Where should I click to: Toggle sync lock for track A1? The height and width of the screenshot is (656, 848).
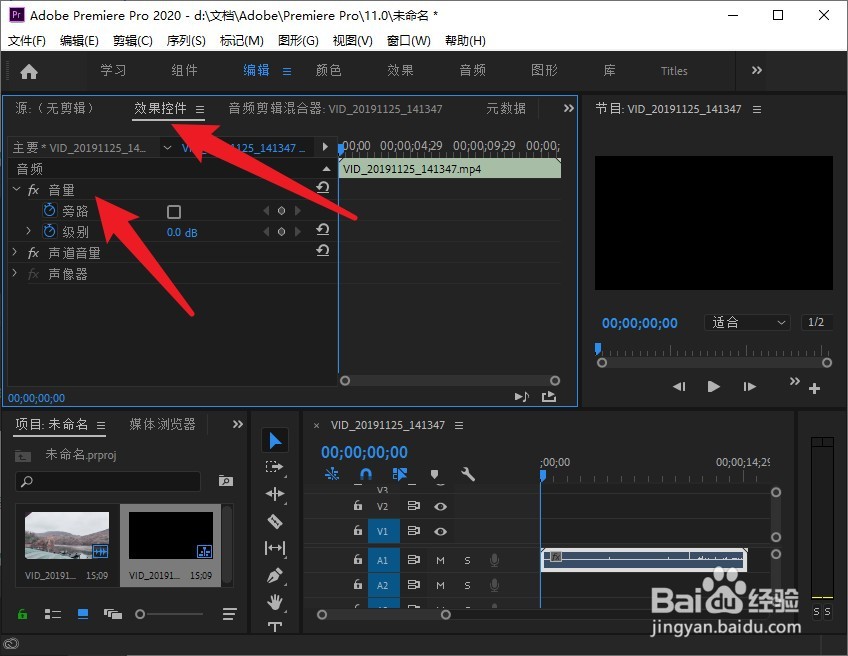413,559
